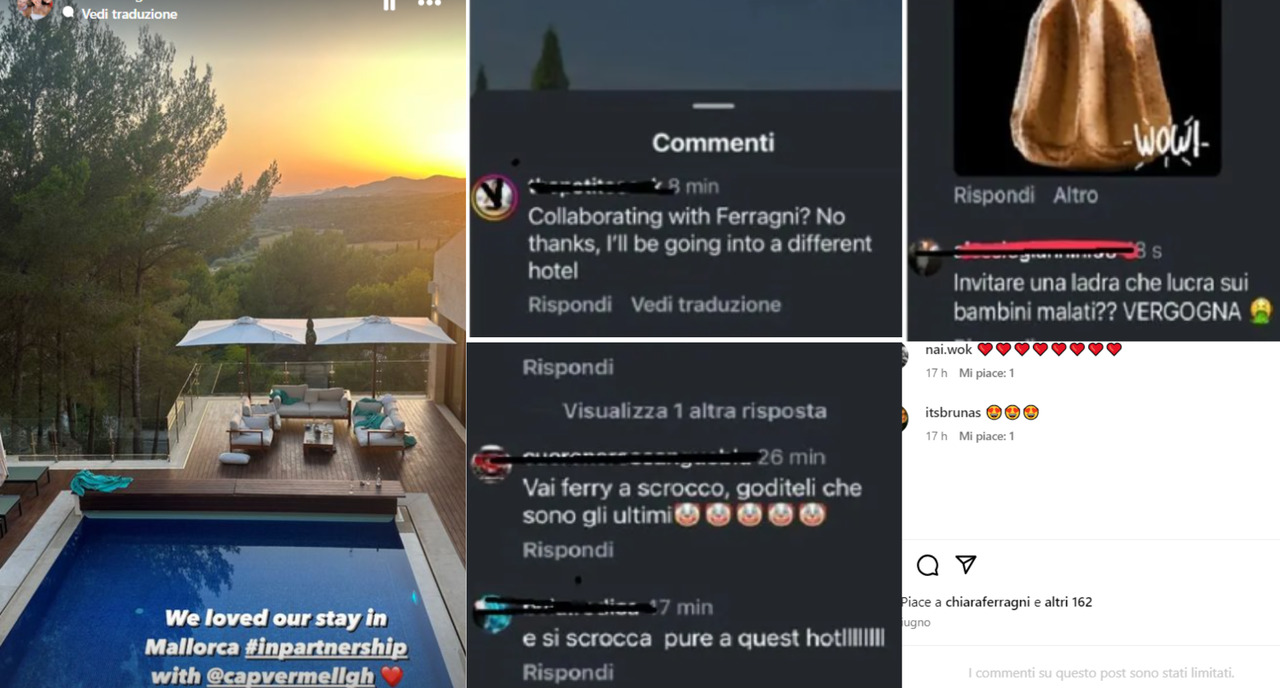
Task: Expand 'Visualizza 1 altra risposta'
Action: point(694,411)
